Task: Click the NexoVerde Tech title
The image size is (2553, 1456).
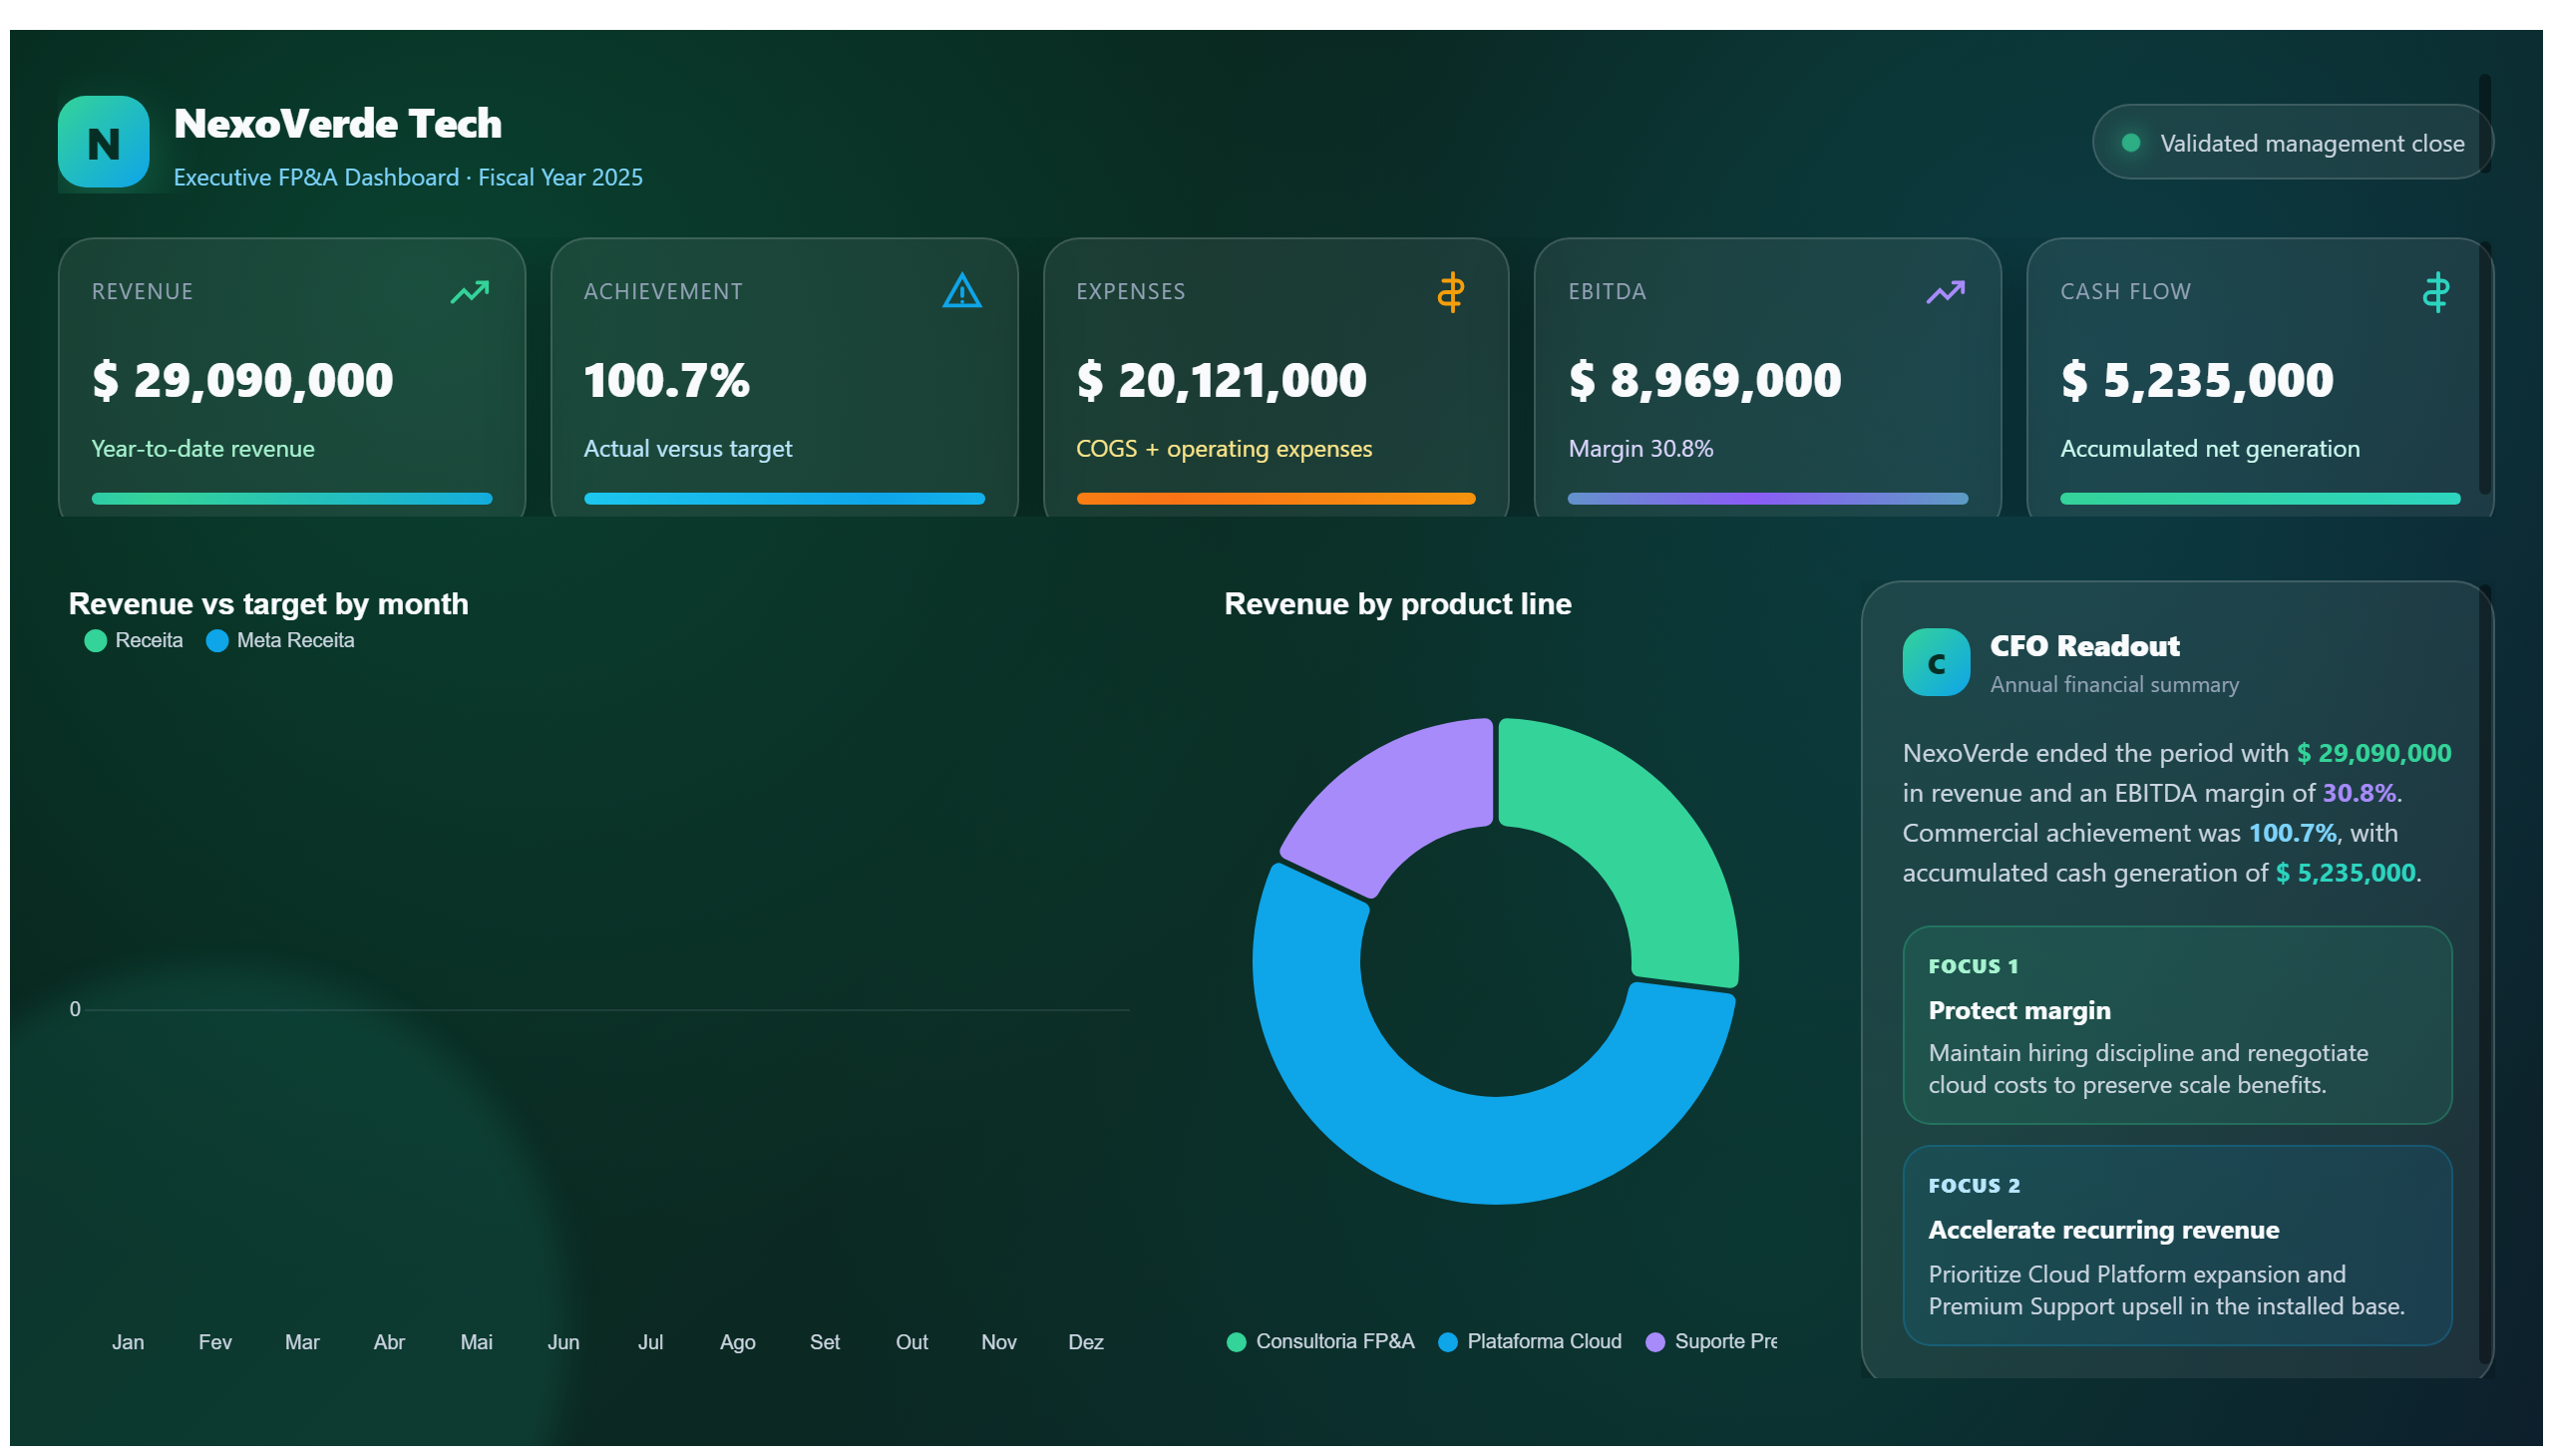Action: [x=338, y=124]
